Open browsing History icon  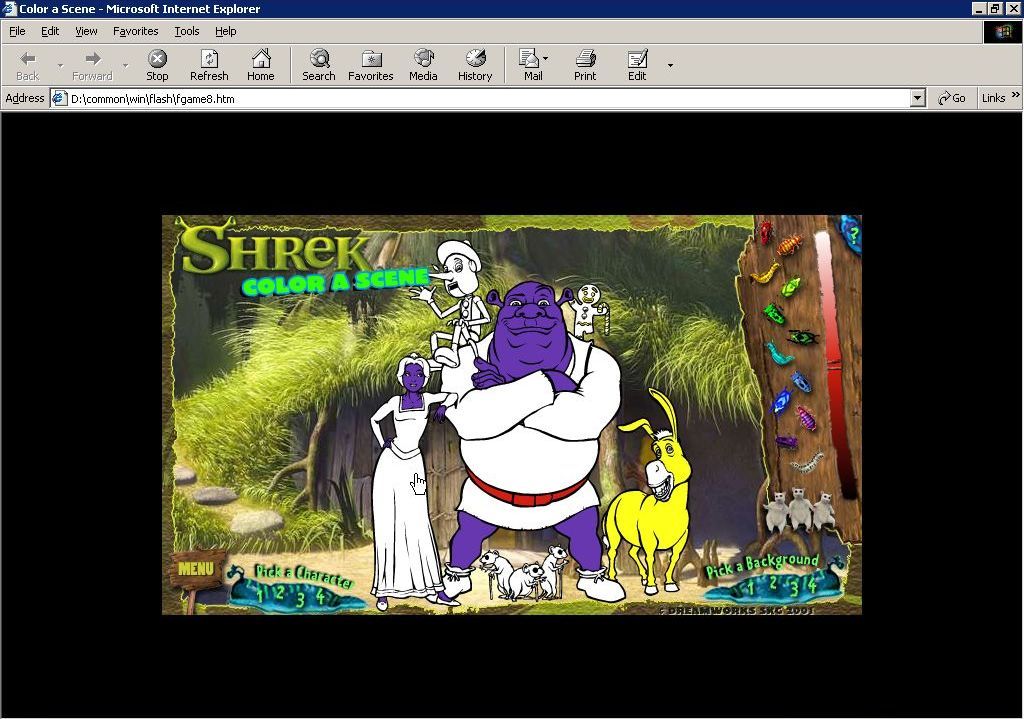pos(474,64)
